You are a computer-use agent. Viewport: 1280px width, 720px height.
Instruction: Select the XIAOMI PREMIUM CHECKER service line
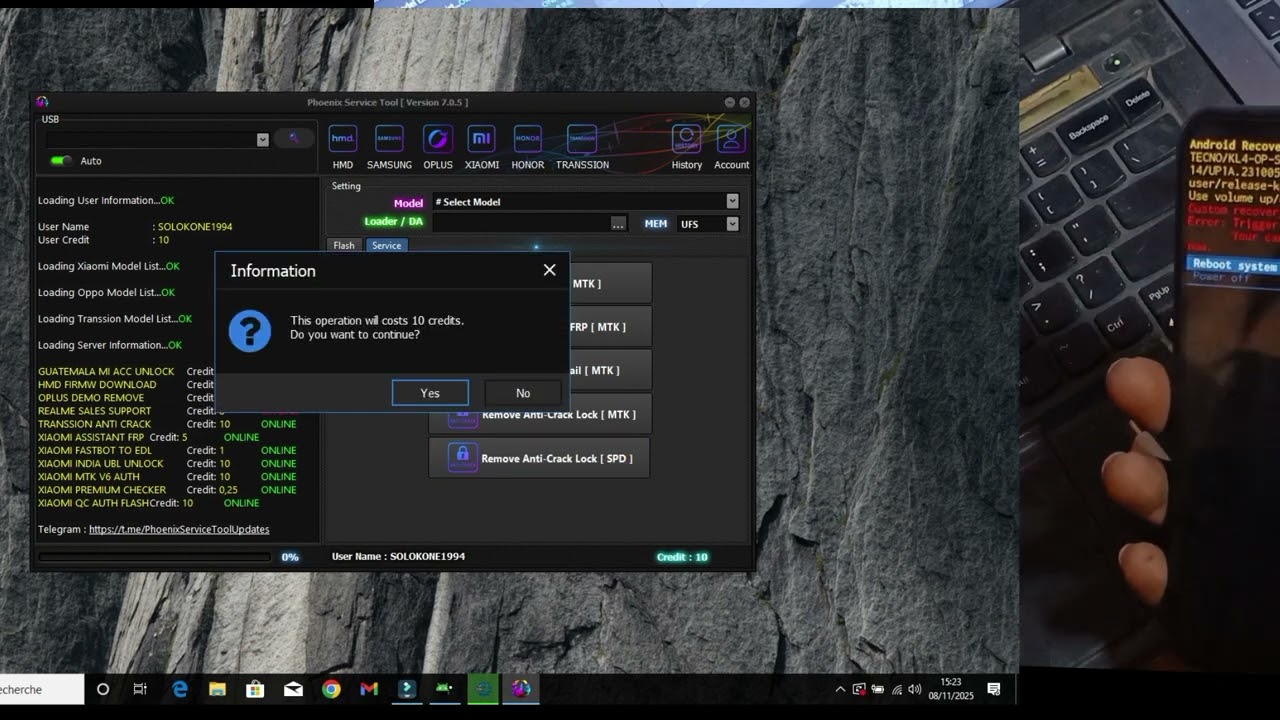click(167, 490)
